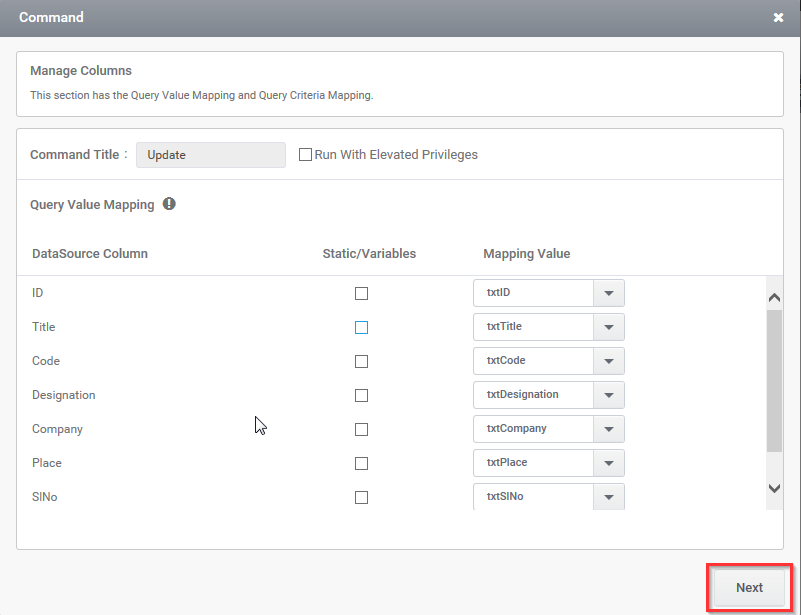
Task: Expand the txtDesignation mapping dropdown
Action: (609, 395)
